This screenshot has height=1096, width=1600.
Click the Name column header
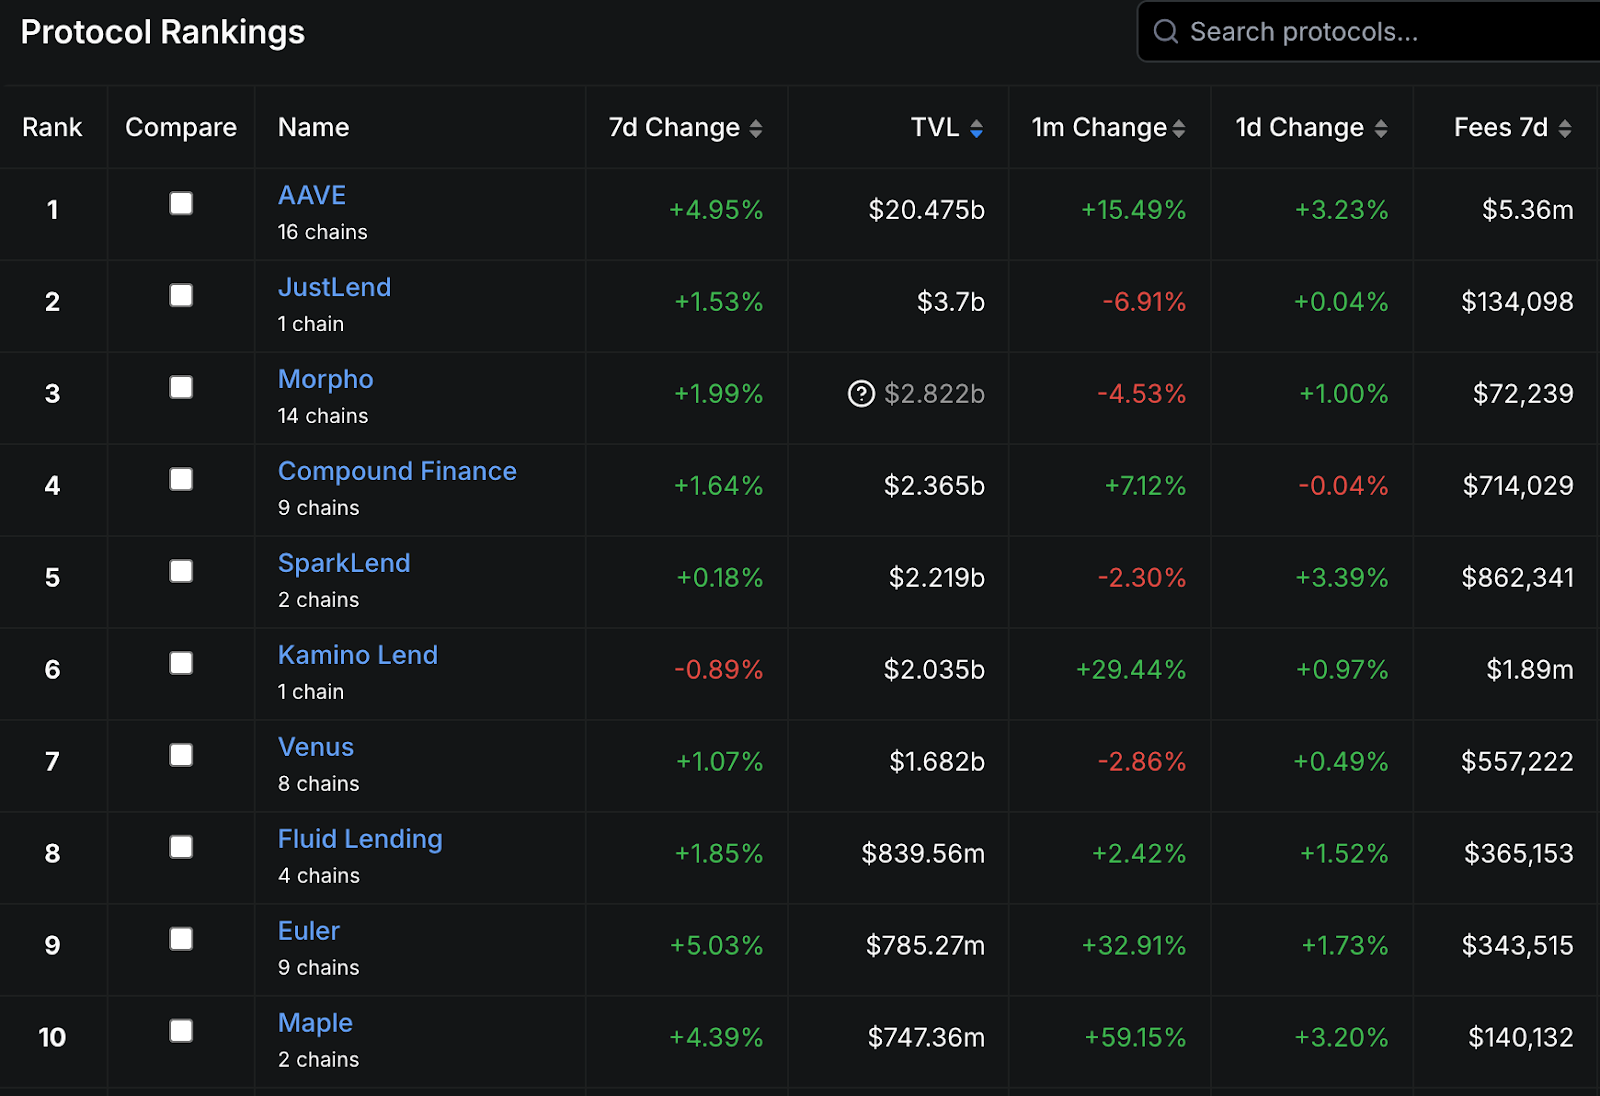point(313,128)
